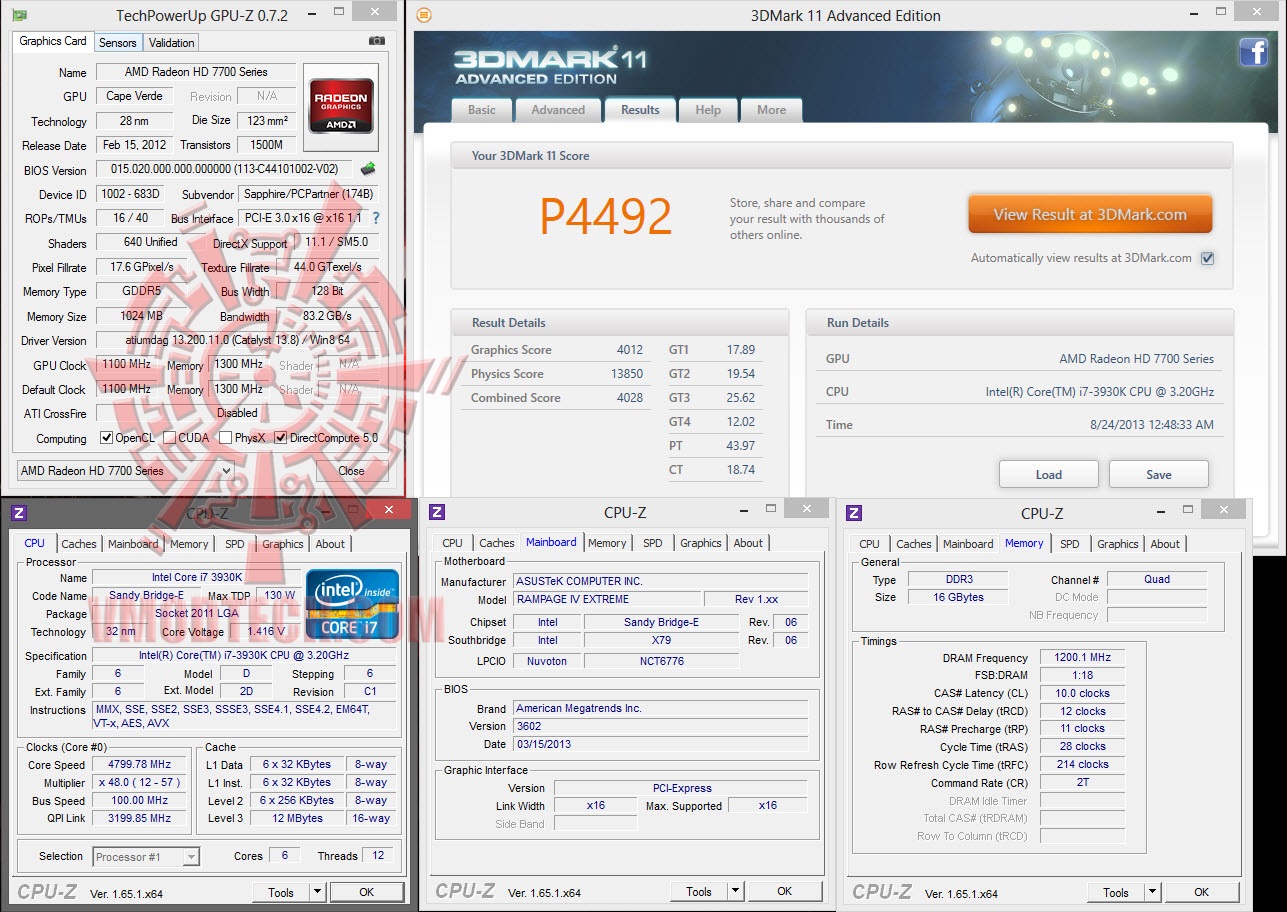The image size is (1287, 912).
Task: Click the Intel Core i7 logo in CPU-Z
Action: point(352,604)
